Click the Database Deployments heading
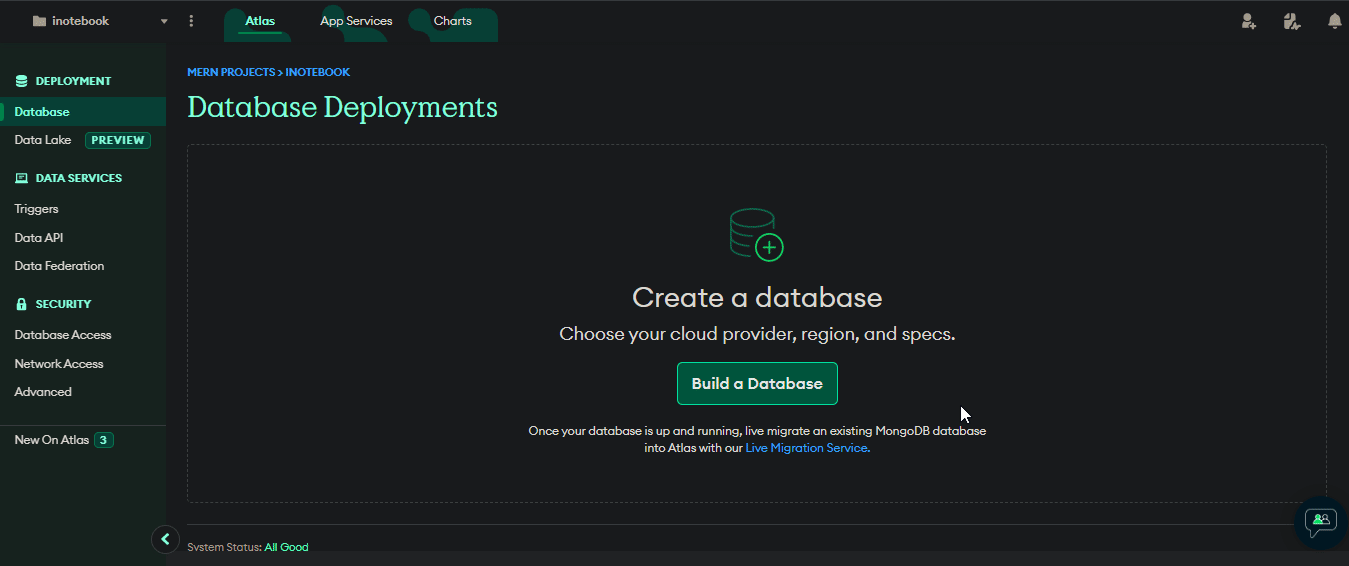This screenshot has width=1349, height=566. pyautogui.click(x=342, y=107)
